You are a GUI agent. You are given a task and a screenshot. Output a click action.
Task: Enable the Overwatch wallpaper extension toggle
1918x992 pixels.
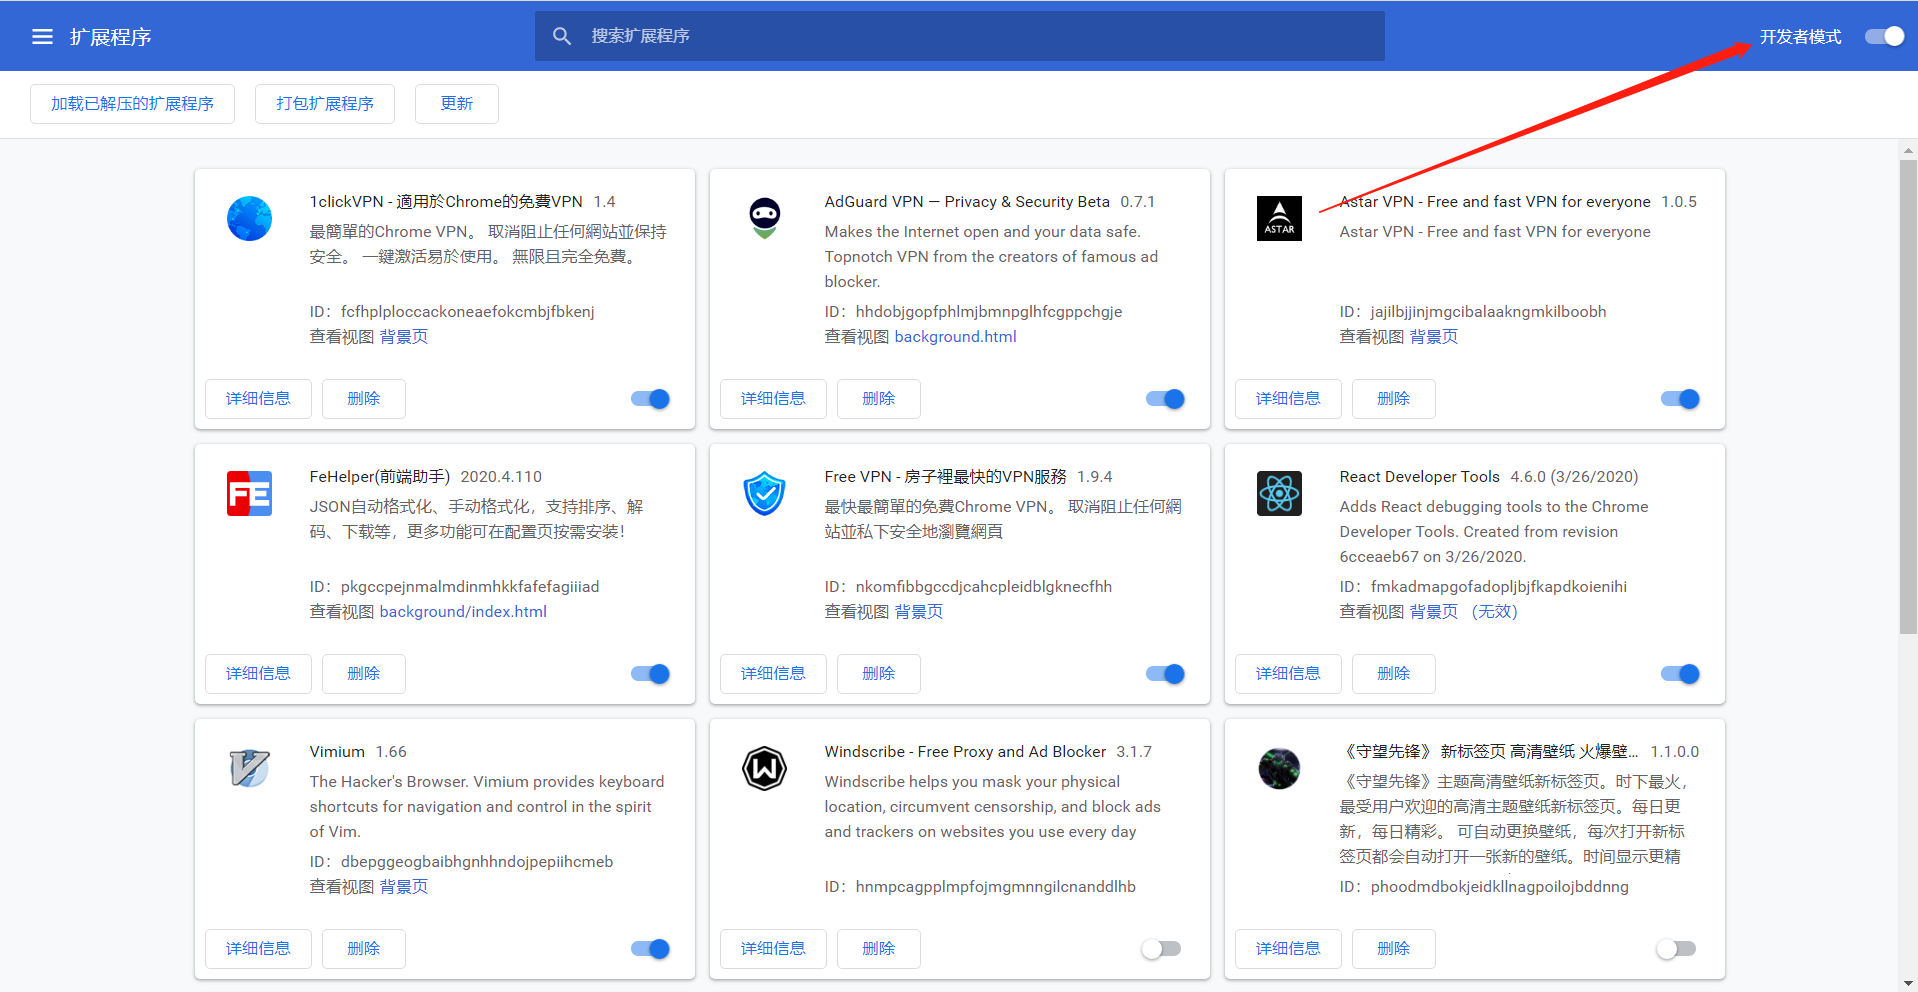coord(1677,949)
